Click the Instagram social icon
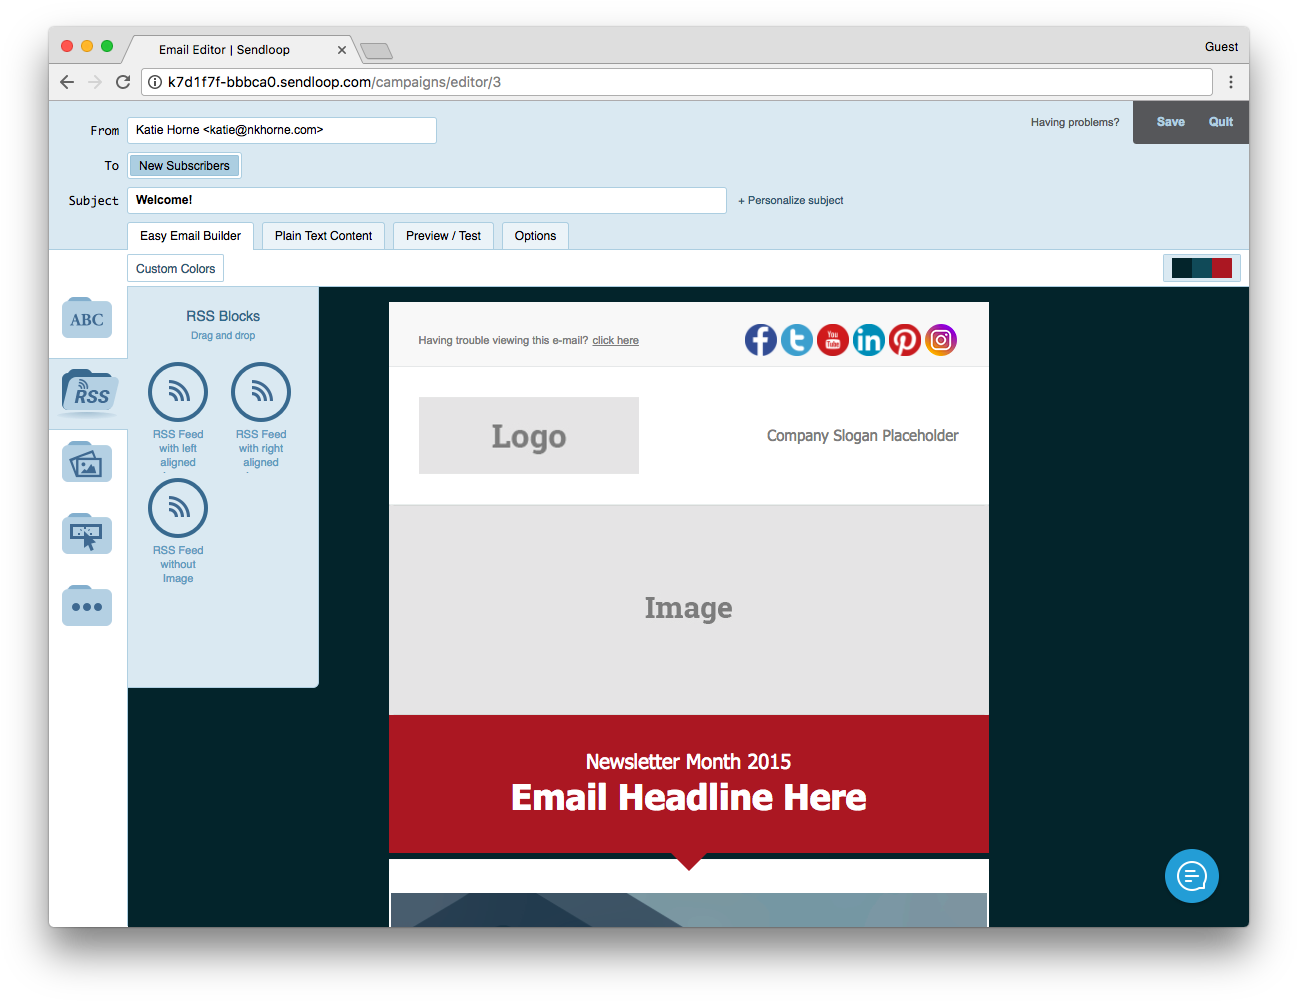 coord(941,340)
